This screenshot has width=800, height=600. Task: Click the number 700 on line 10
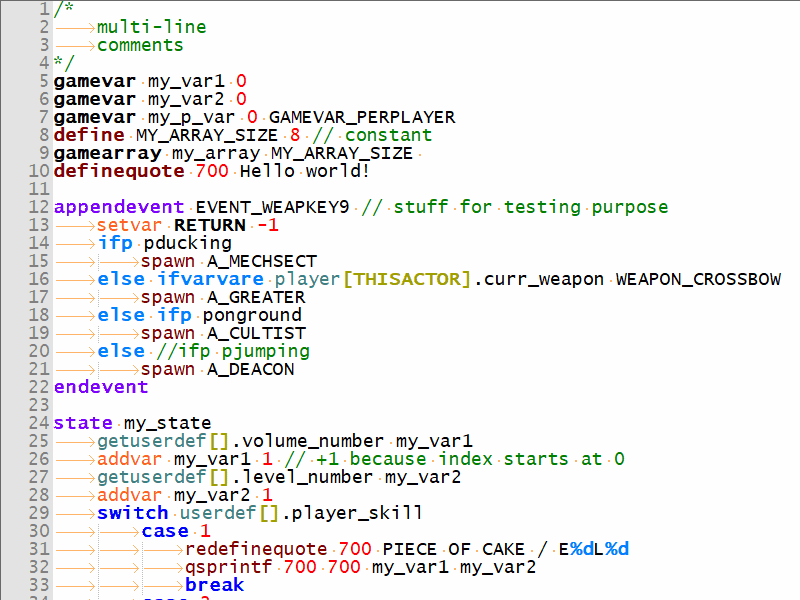click(x=212, y=171)
